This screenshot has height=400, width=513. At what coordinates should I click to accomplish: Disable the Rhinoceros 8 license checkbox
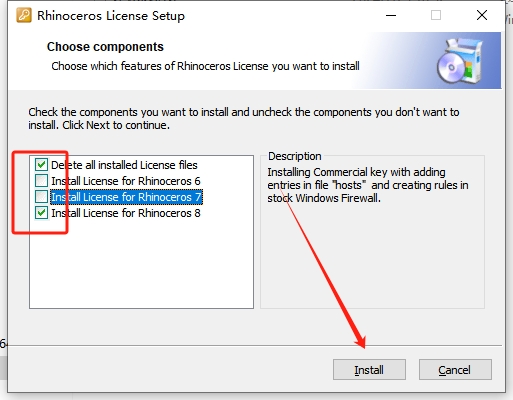click(x=41, y=212)
